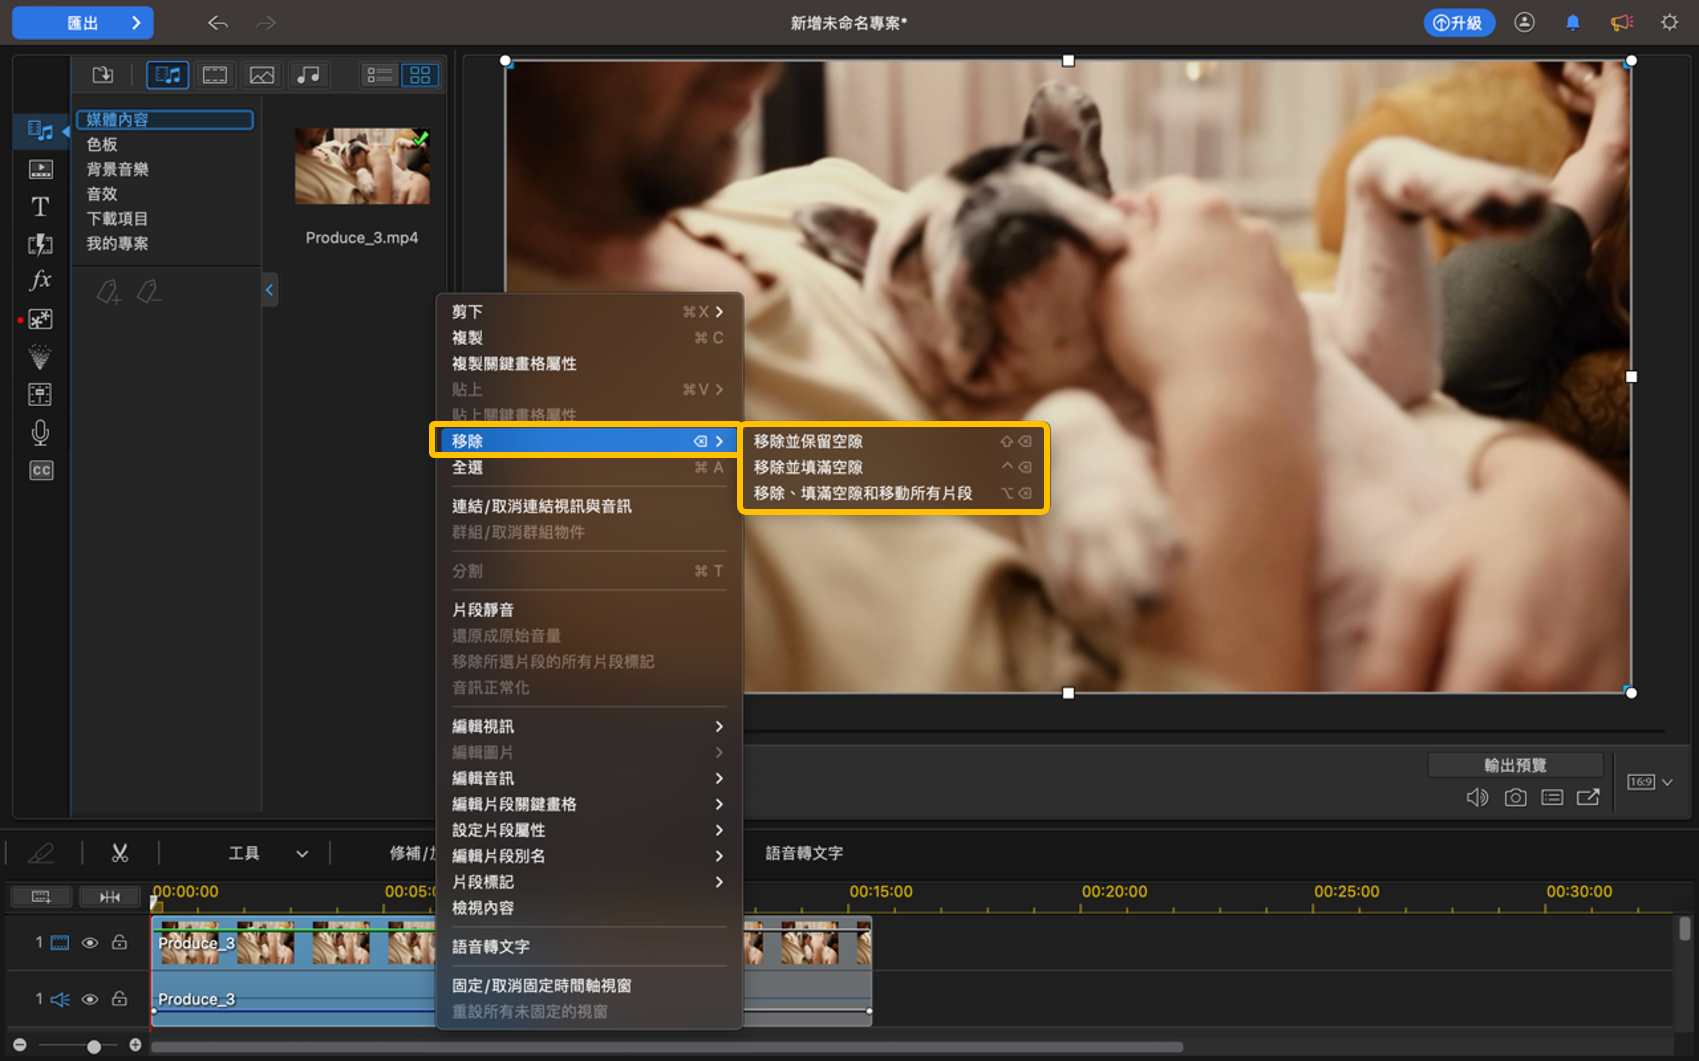
Task: Undo the last action arrow
Action: tap(218, 23)
